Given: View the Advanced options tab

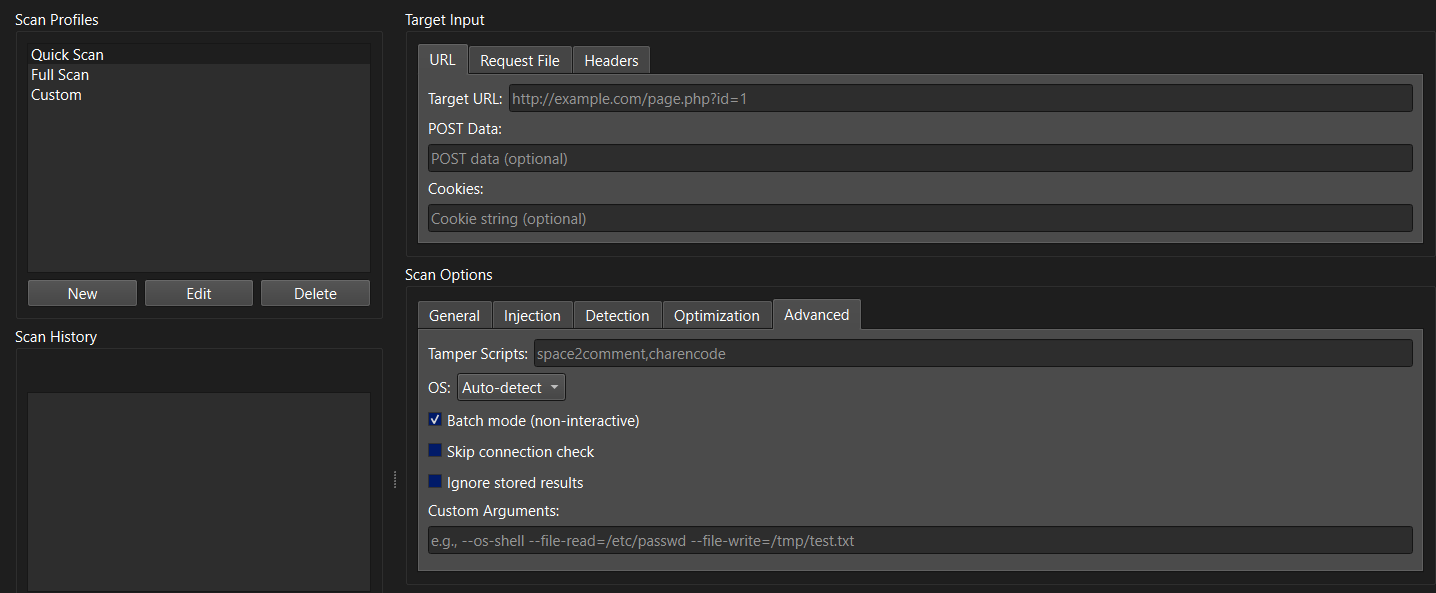Looking at the screenshot, I should coord(816,314).
